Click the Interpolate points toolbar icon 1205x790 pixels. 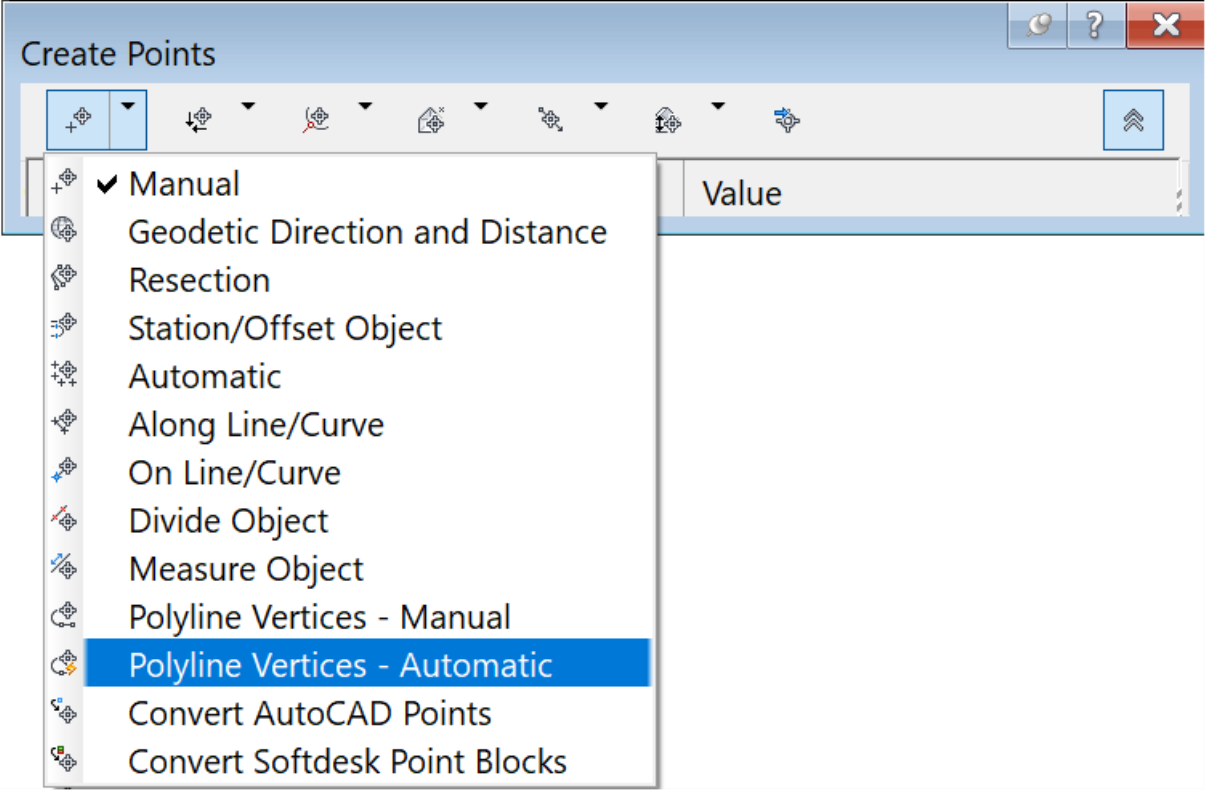point(550,121)
